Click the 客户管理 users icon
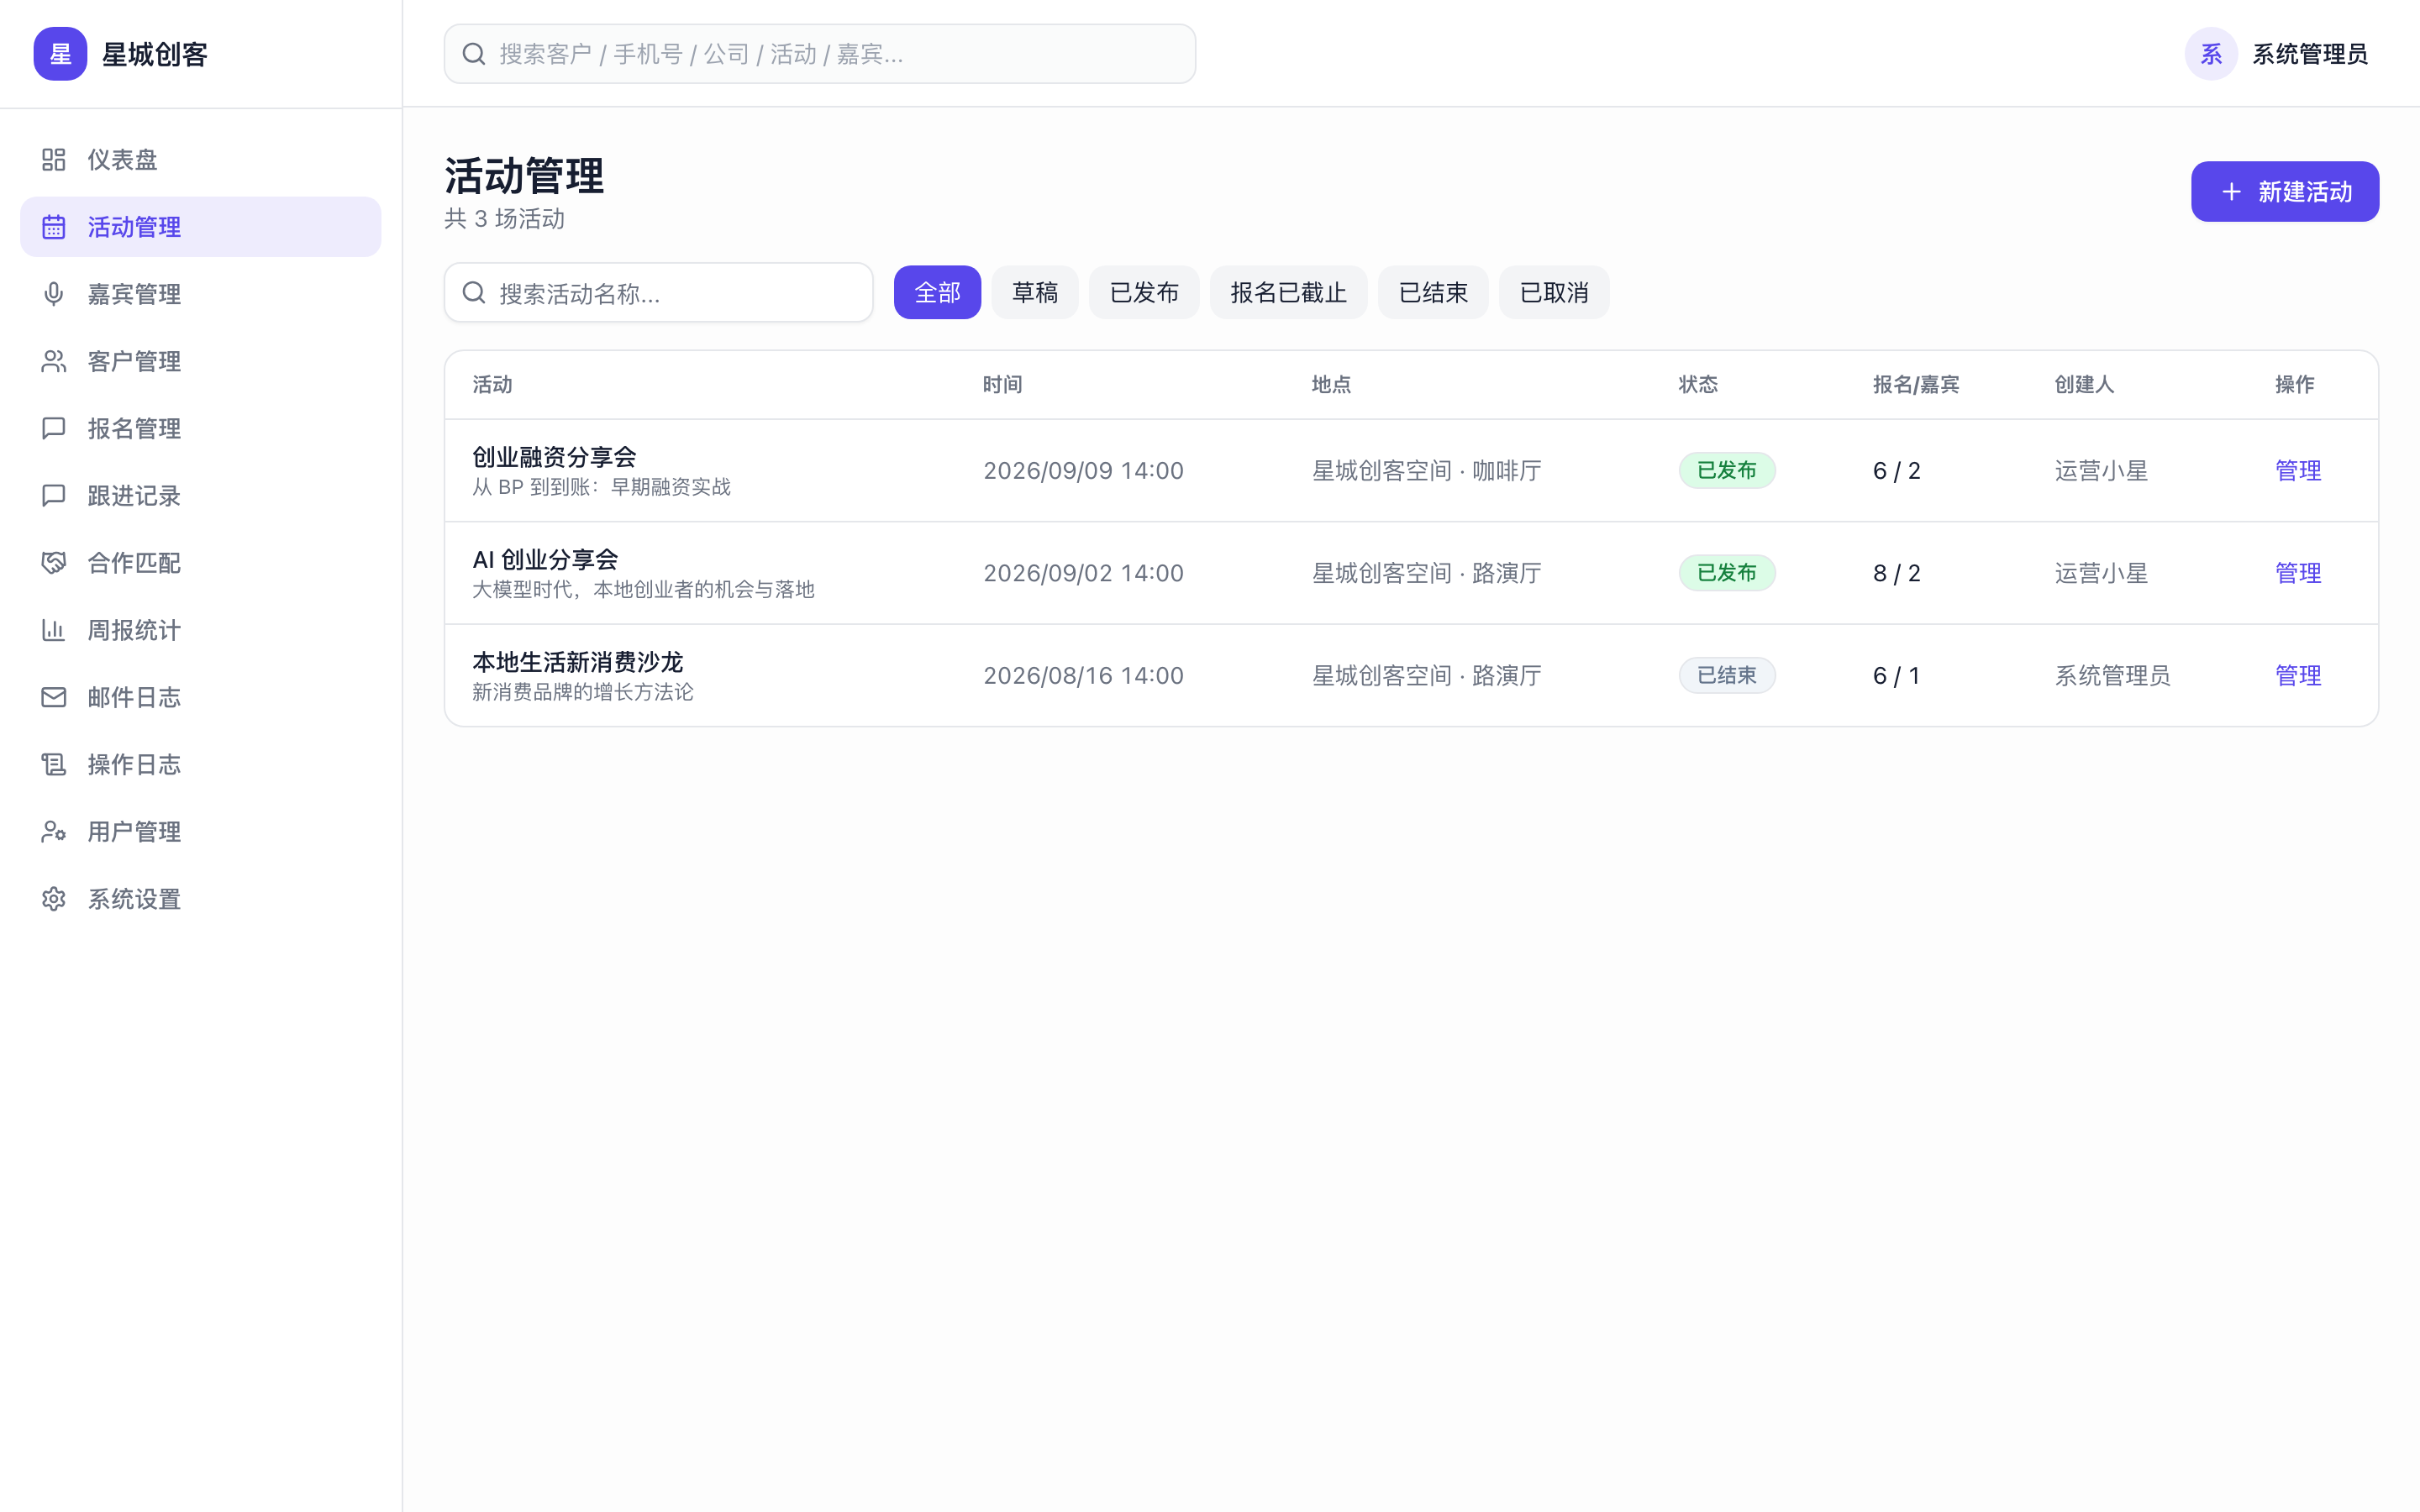This screenshot has height=1512, width=2420. (x=54, y=361)
